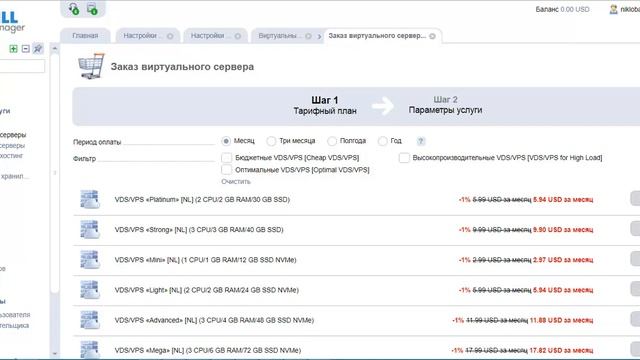Select the Месяц payment period
Screen dimensions: 640x360
pyautogui.click(x=226, y=141)
